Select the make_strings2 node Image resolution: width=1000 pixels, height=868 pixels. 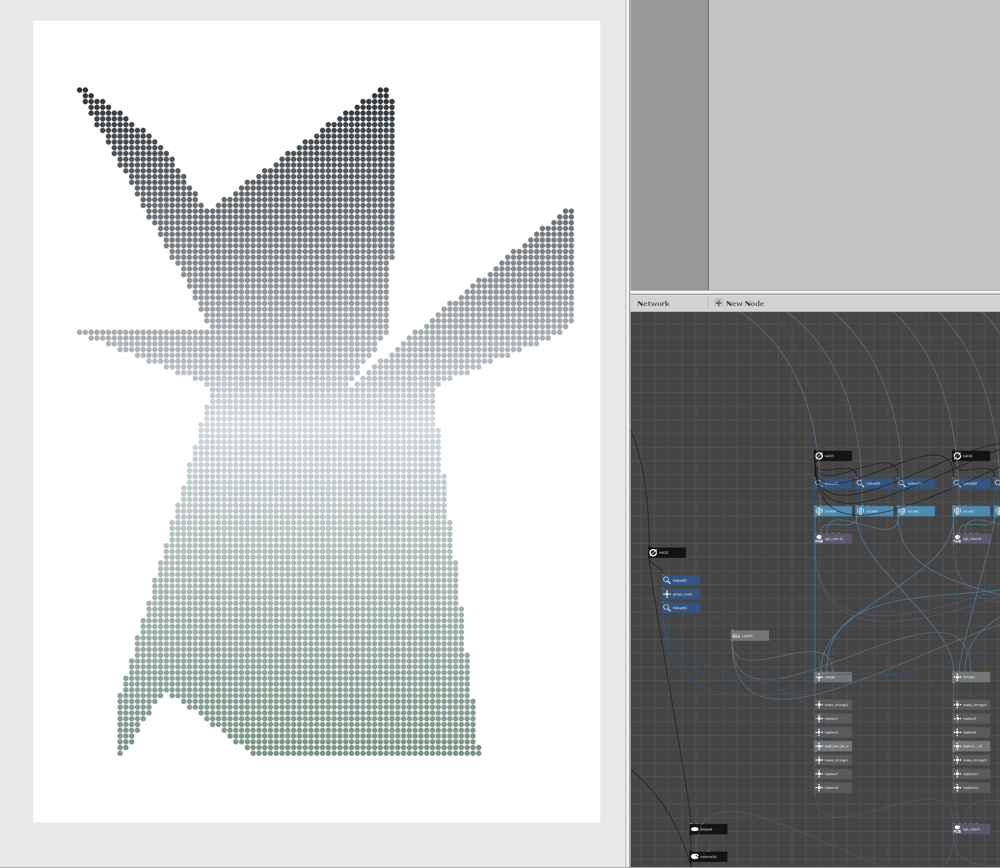click(x=833, y=705)
